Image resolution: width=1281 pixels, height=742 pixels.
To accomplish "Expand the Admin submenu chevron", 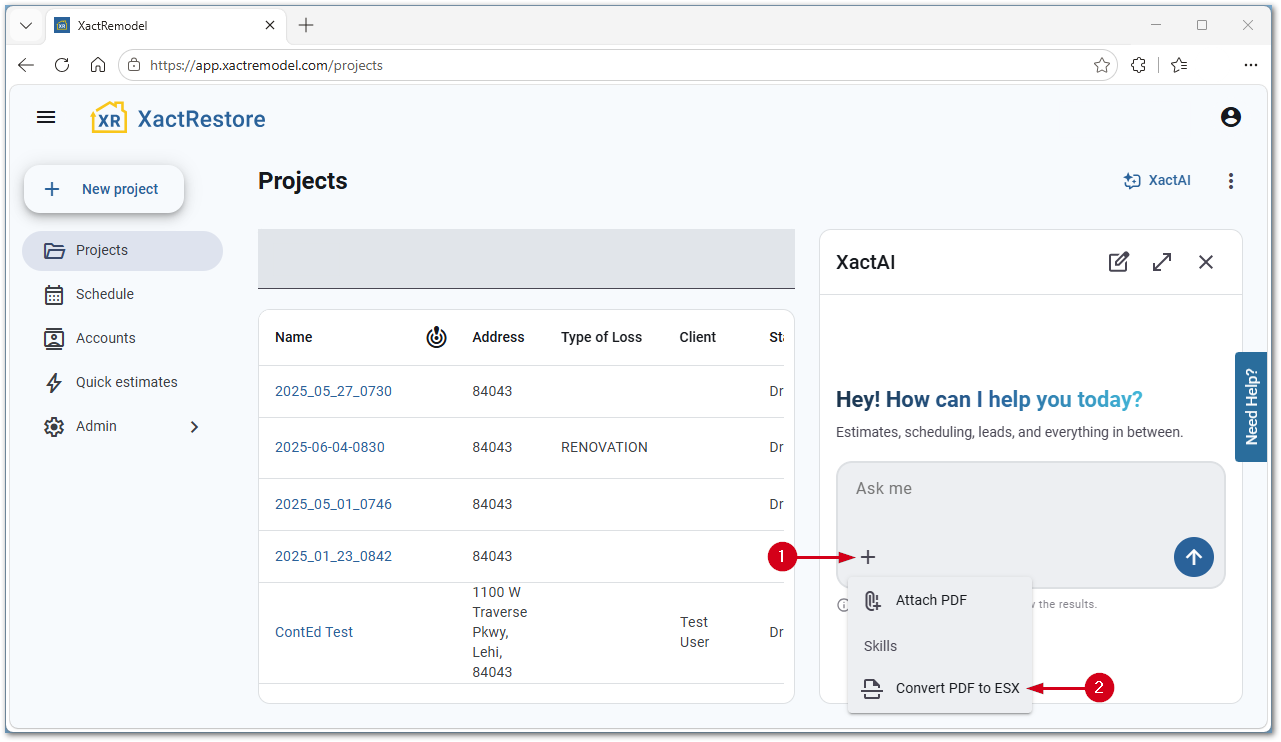I will tap(194, 427).
